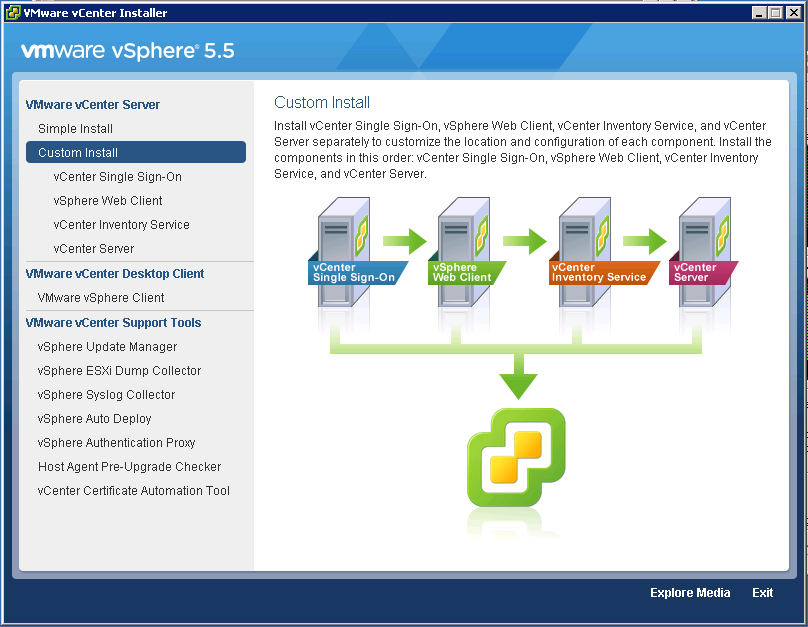Screen dimensions: 808x627
Task: Click the vmware vSphere 5.5 banner logo
Action: pos(128,51)
